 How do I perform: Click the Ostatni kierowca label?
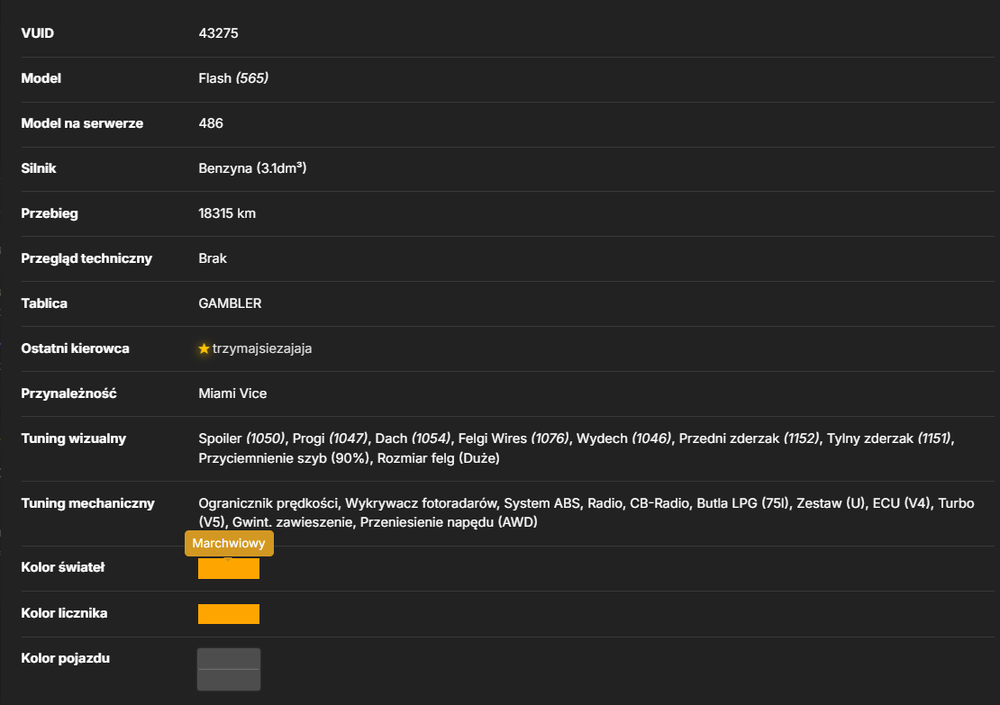[75, 348]
